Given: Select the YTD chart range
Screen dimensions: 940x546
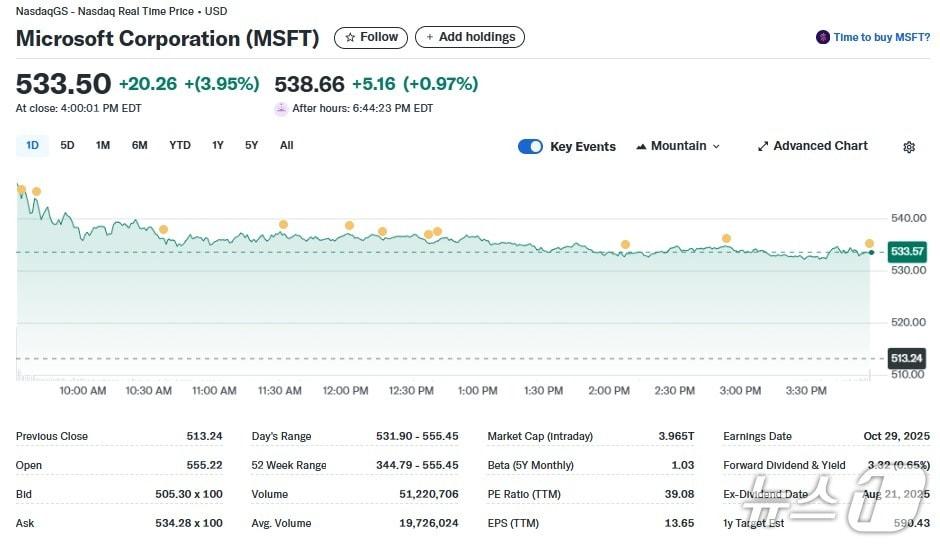Looking at the screenshot, I should [180, 146].
